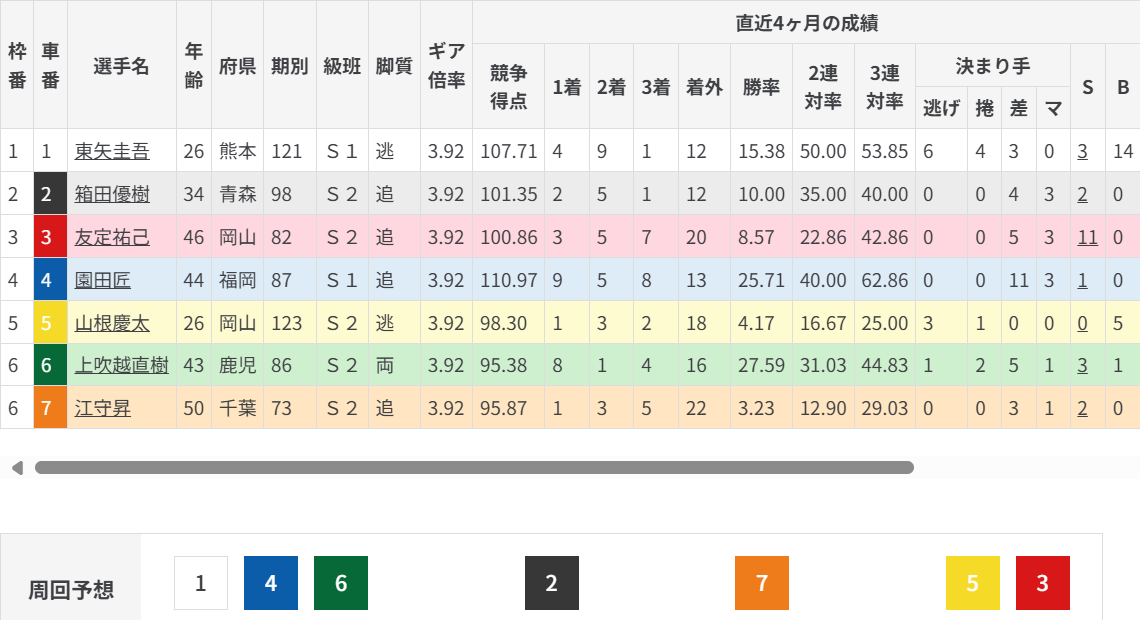Click the left scroll arrow below the table

(x=17, y=467)
